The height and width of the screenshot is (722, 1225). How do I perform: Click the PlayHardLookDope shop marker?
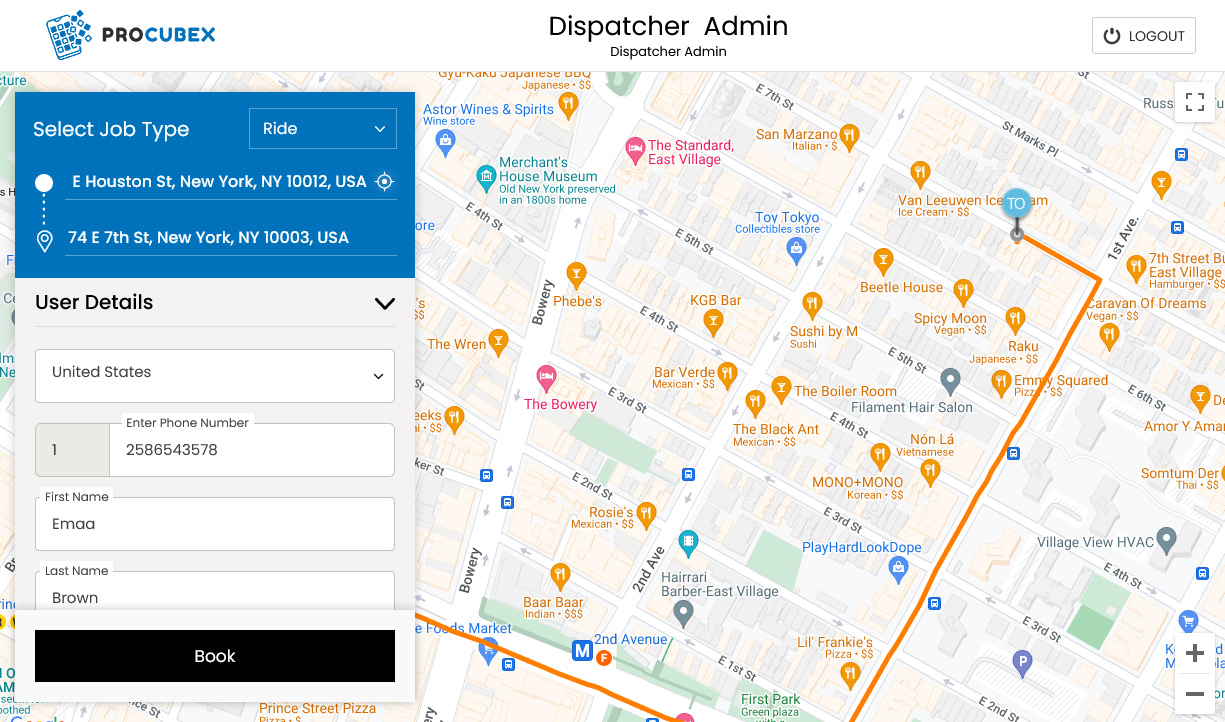click(x=898, y=570)
